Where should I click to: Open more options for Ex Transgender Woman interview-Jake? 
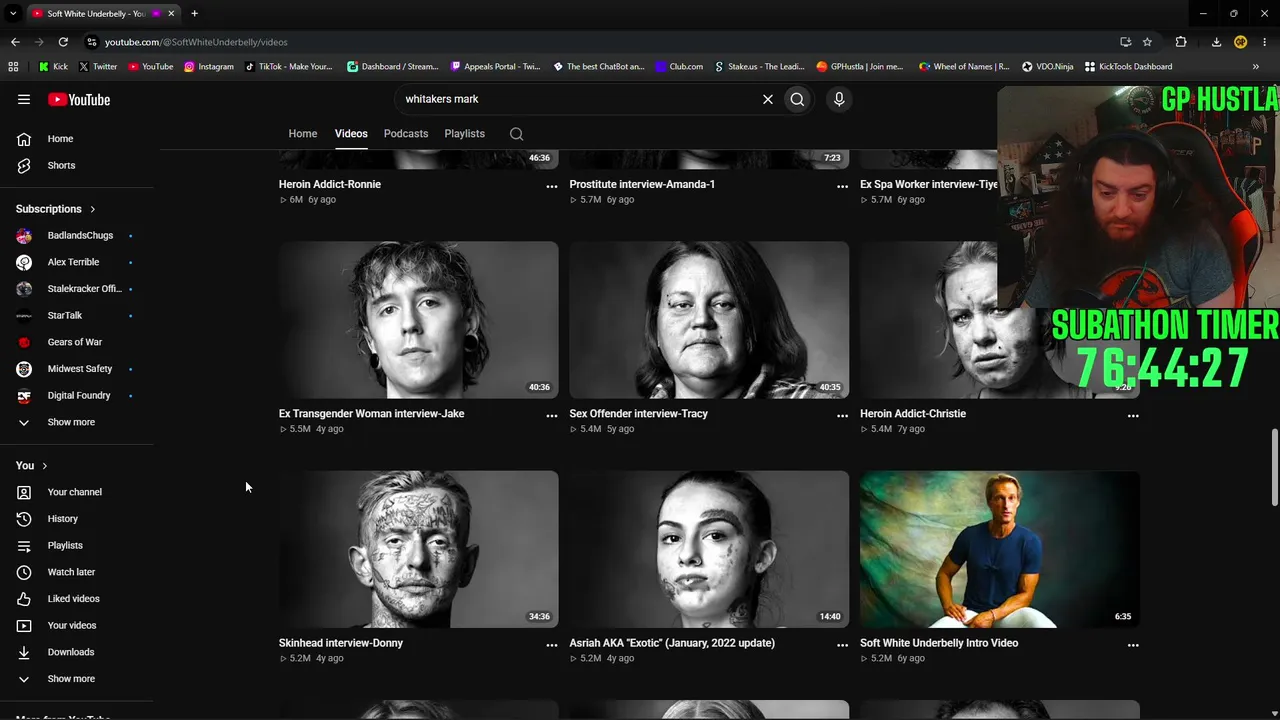click(552, 415)
